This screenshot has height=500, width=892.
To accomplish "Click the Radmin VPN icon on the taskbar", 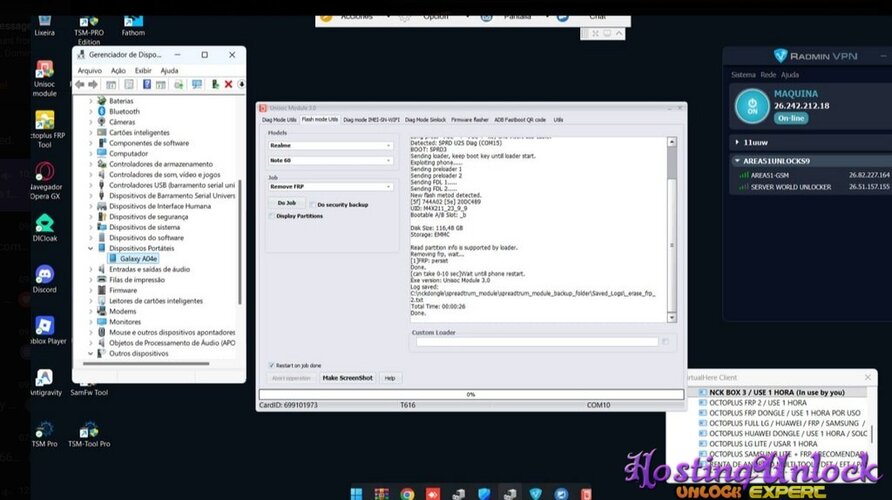I will [x=535, y=494].
